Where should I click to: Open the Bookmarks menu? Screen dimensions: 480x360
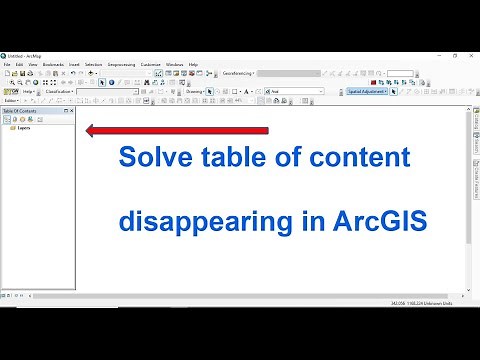coord(53,64)
